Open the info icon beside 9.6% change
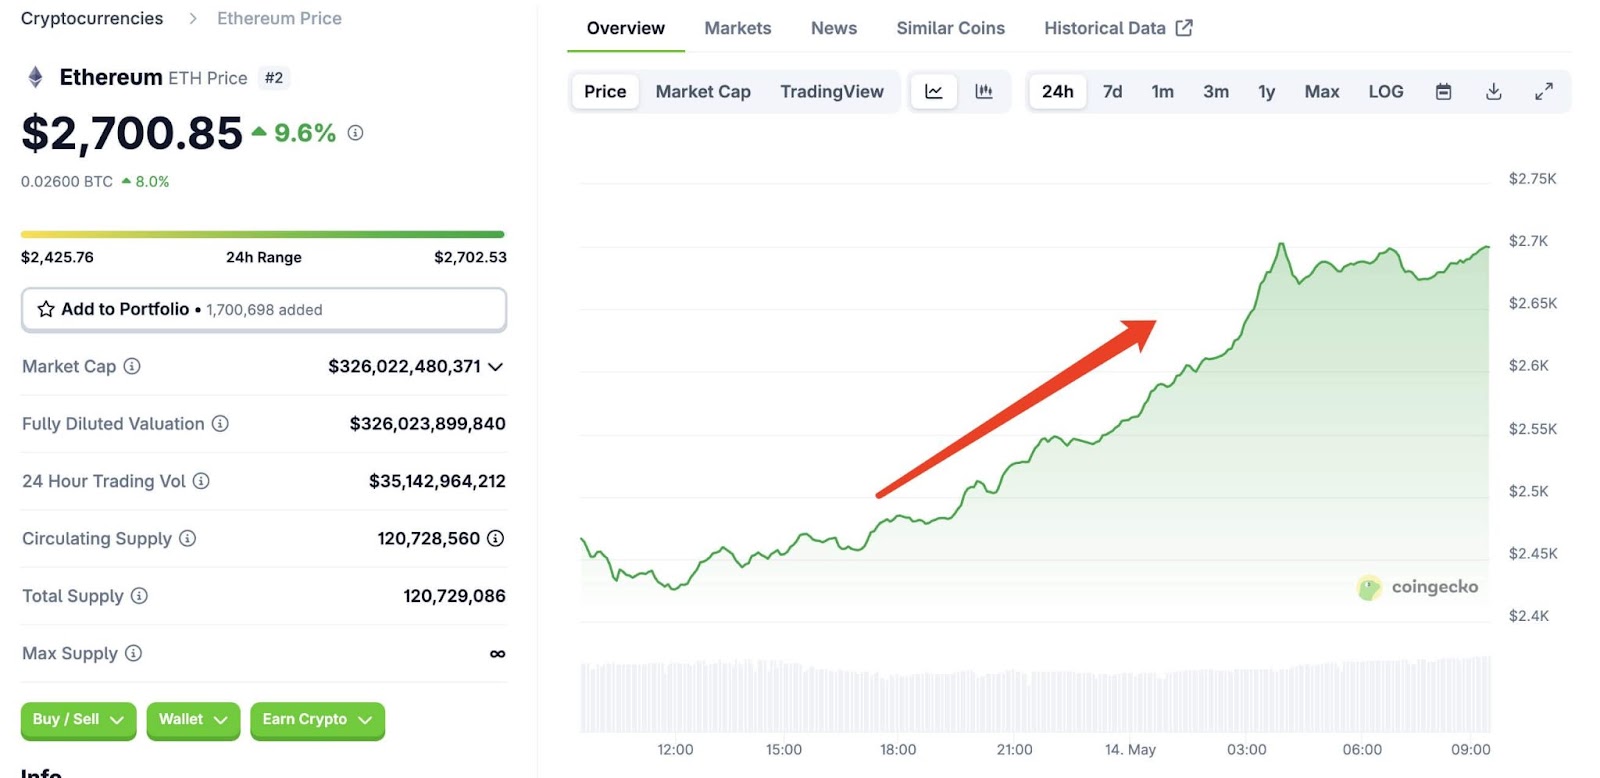The image size is (1600, 778). tap(355, 132)
